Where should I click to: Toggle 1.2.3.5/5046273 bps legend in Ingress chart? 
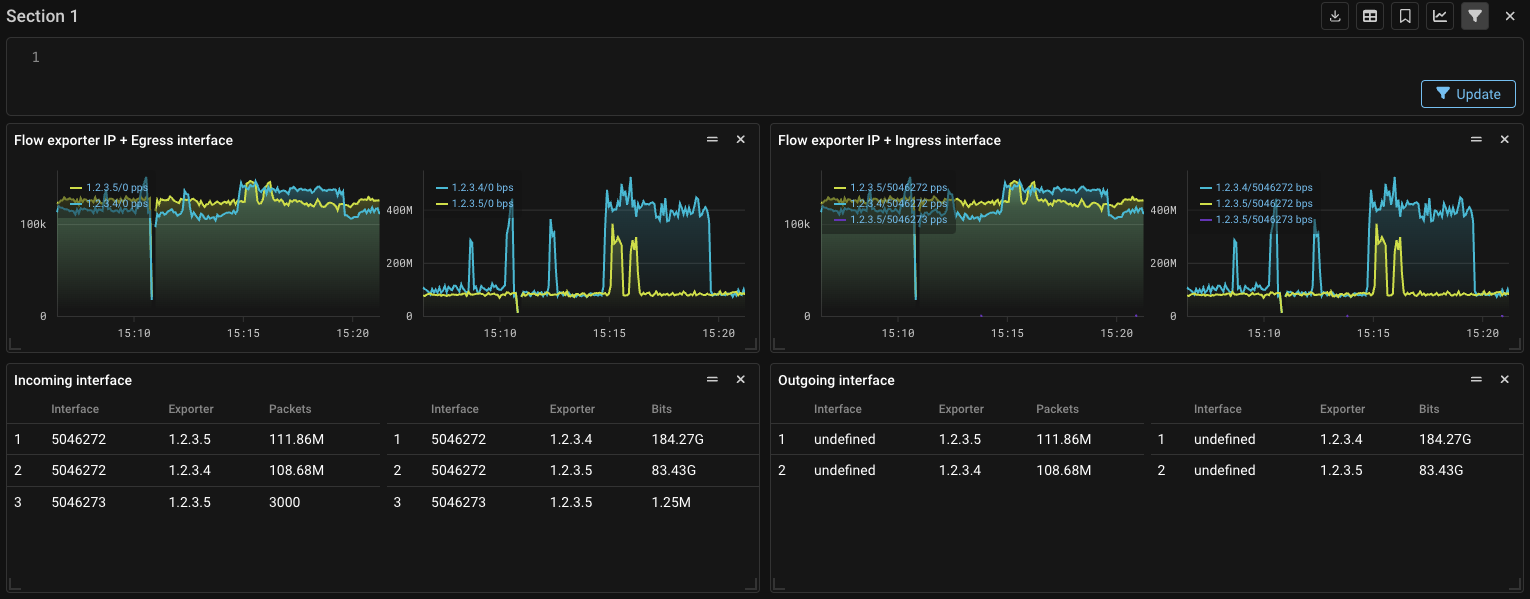(1263, 219)
